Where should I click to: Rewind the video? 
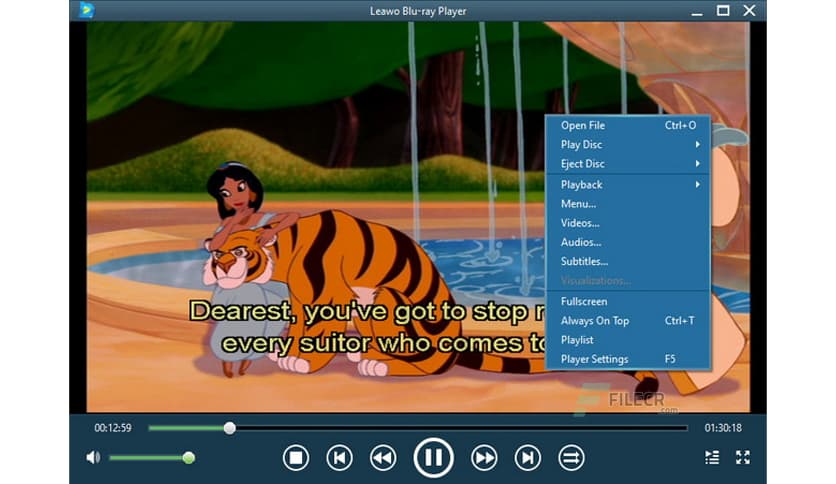coord(383,457)
